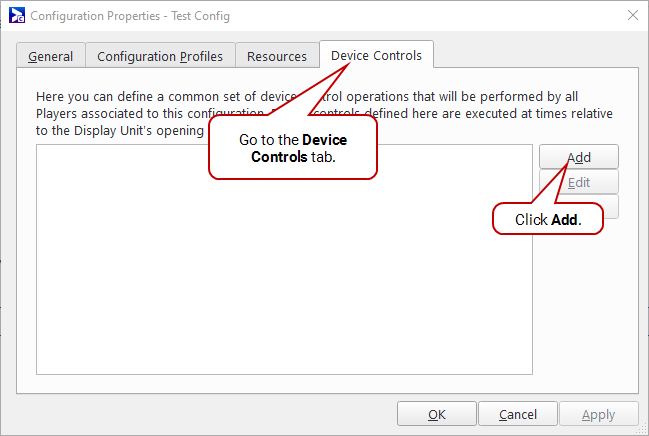
Task: Open the Configuration Profiles tab
Action: point(160,56)
